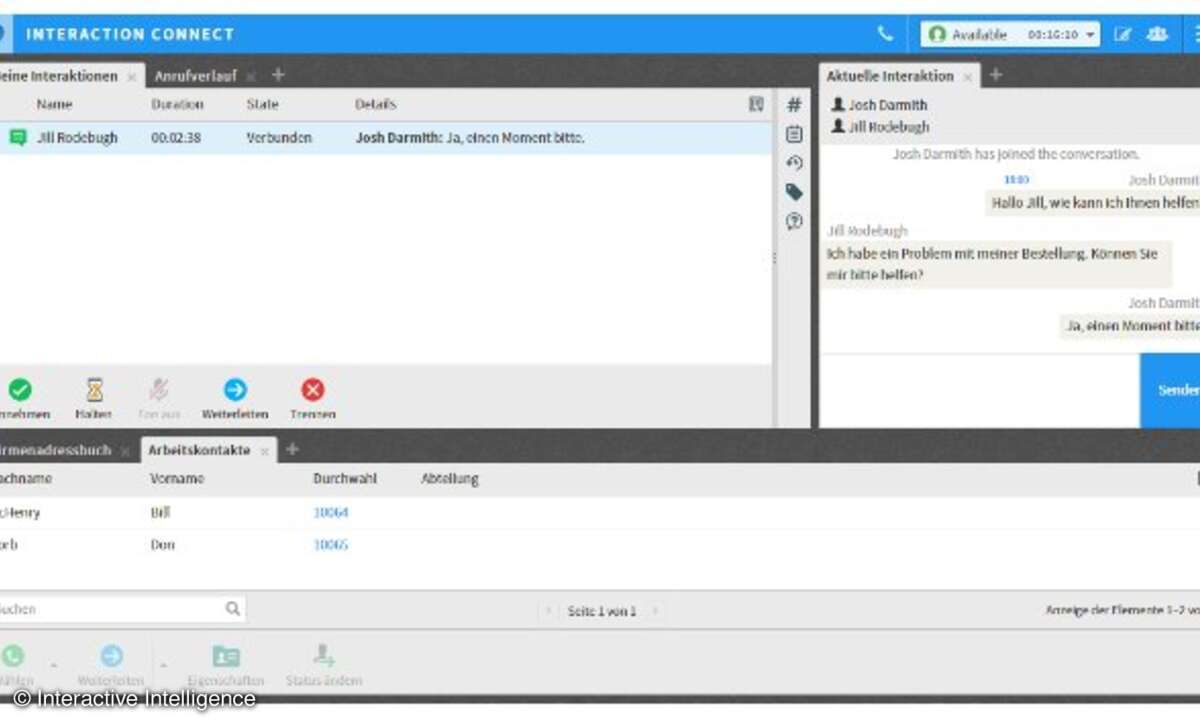Sort contacts by Vorname column

[177, 479]
